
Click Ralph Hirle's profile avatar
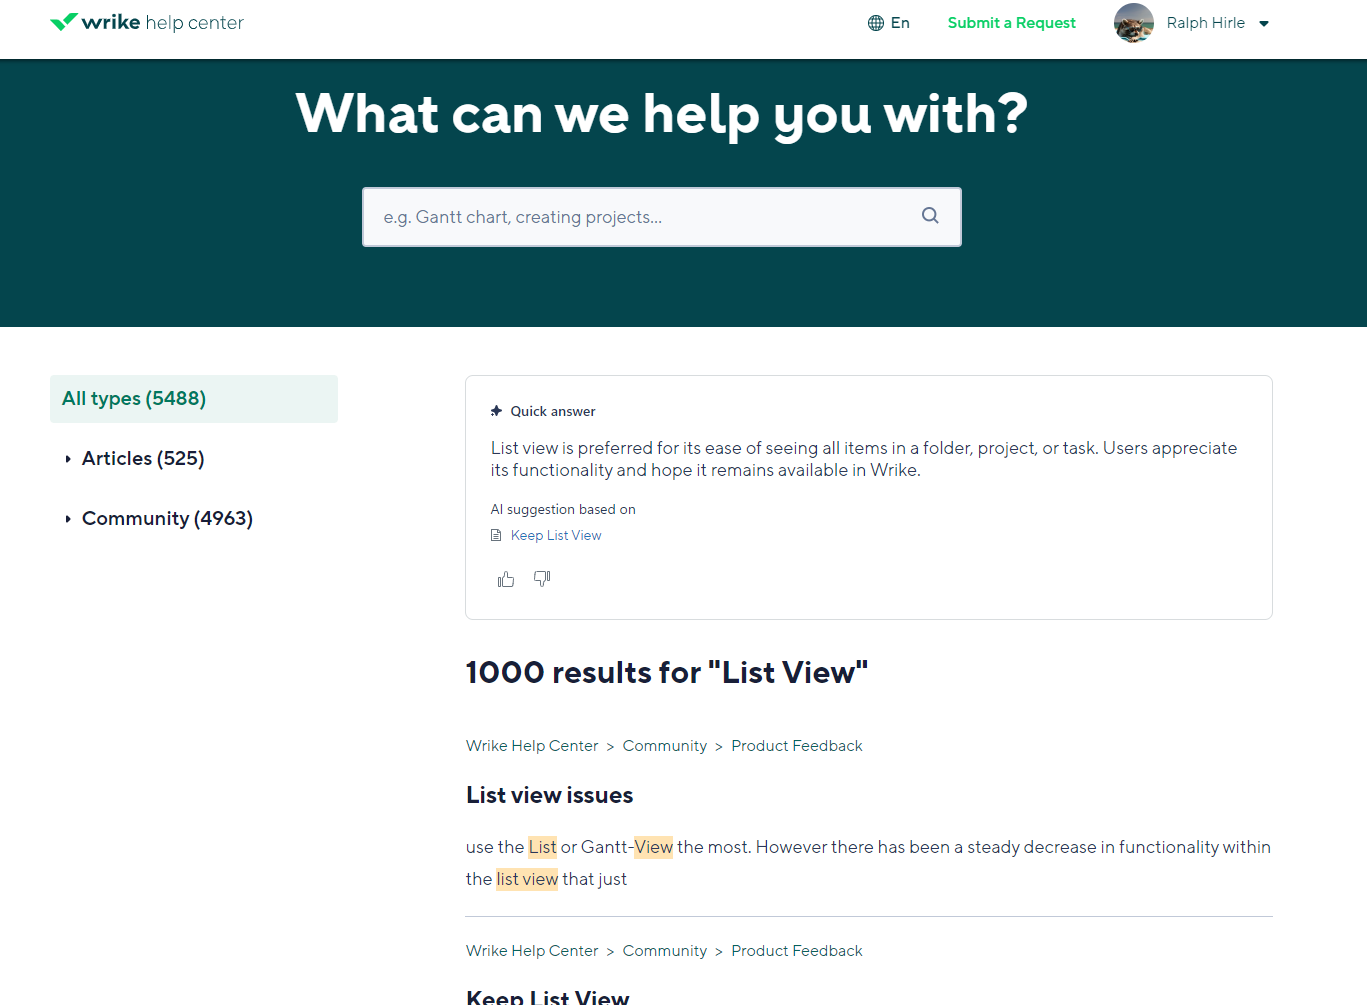tap(1134, 23)
